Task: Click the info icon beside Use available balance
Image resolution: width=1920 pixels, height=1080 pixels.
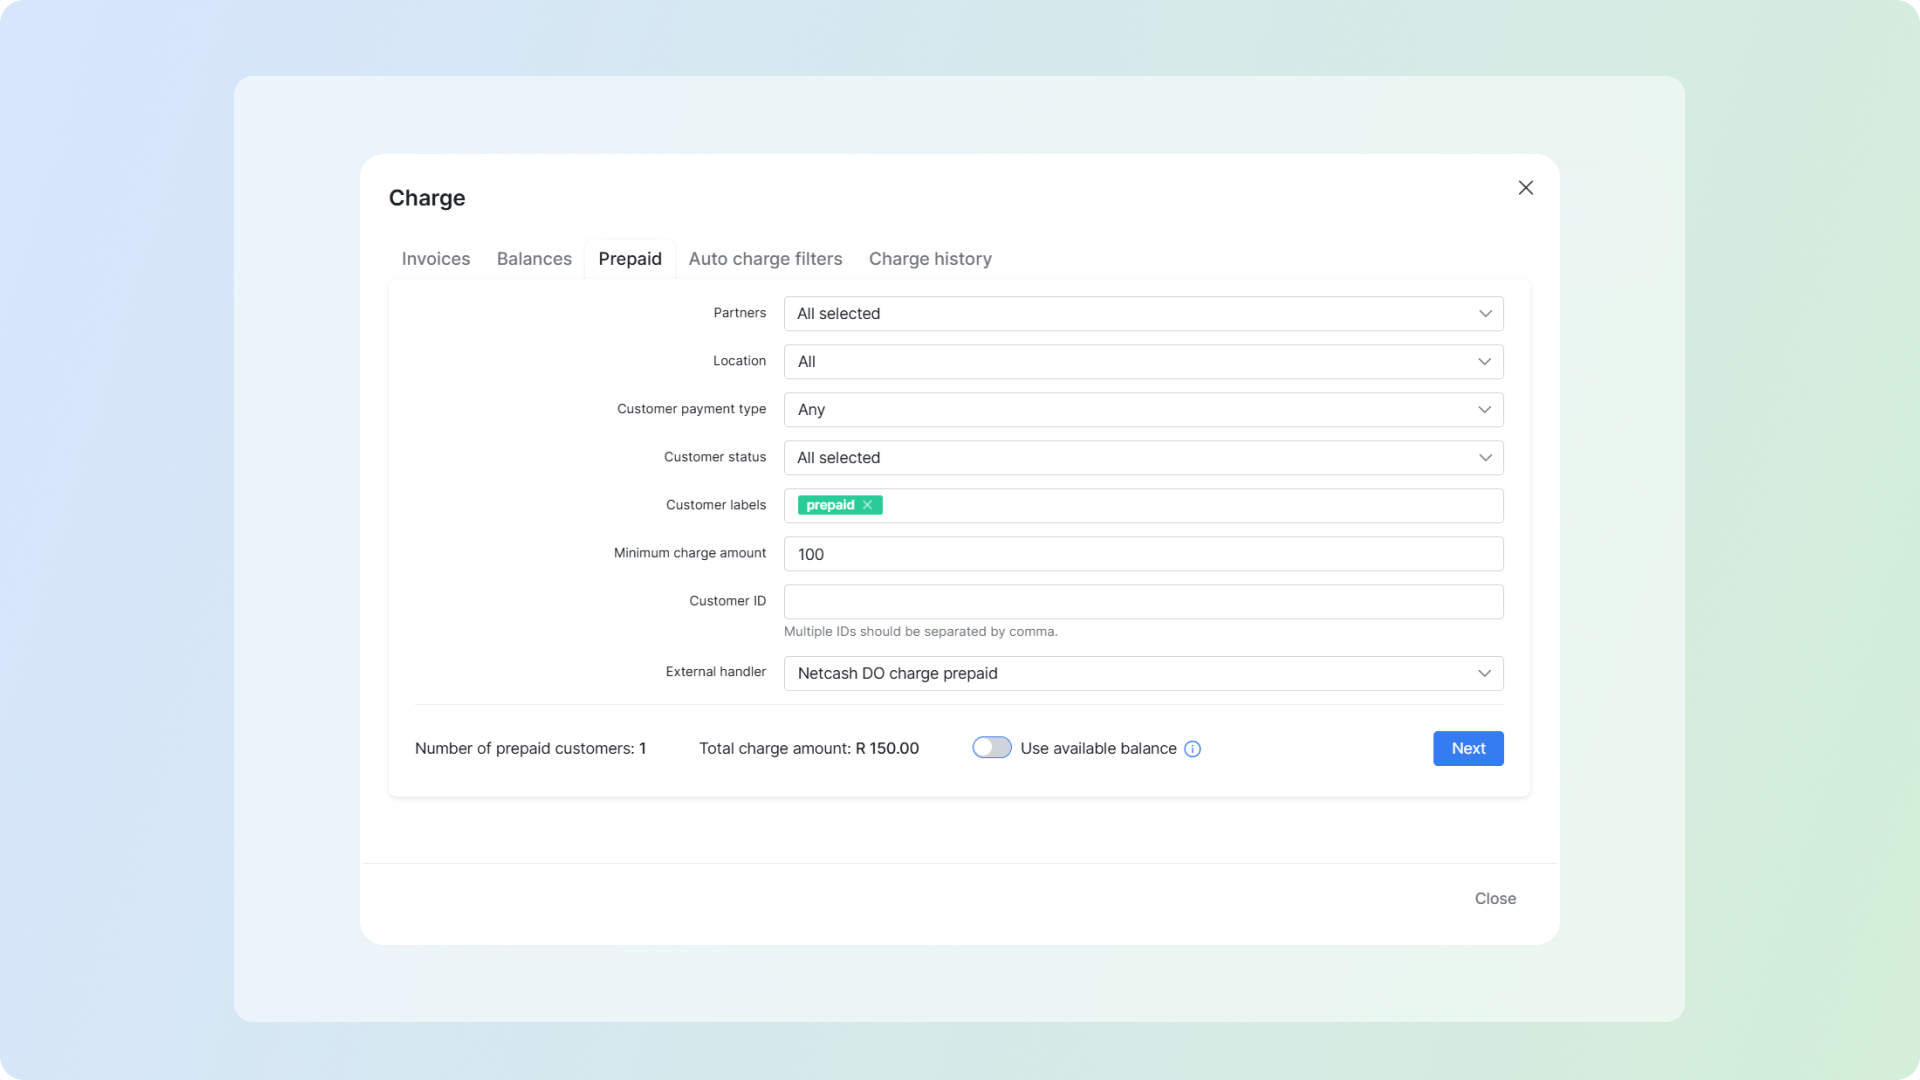Action: pyautogui.click(x=1192, y=749)
